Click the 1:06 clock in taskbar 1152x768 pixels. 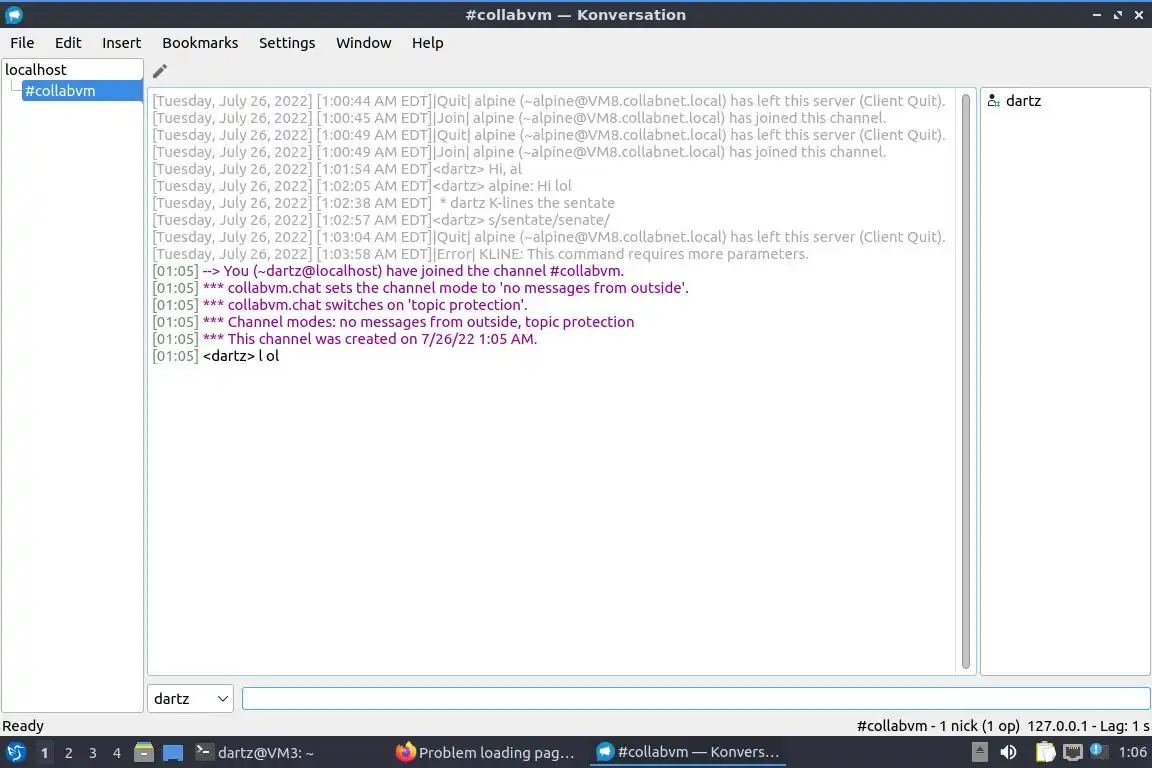tap(1132, 752)
